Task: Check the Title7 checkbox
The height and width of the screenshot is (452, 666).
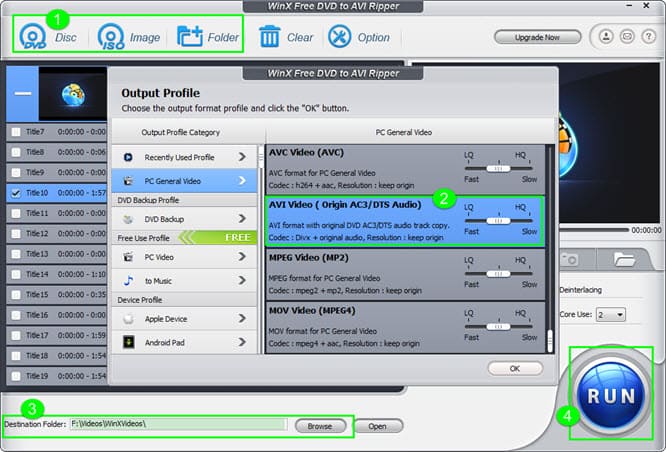Action: 16,132
